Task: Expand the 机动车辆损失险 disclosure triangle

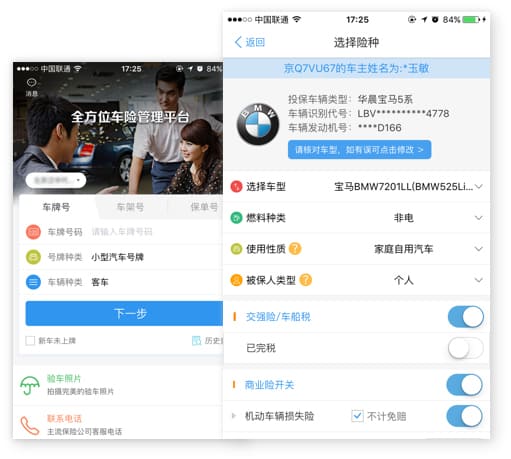Action: tap(234, 416)
